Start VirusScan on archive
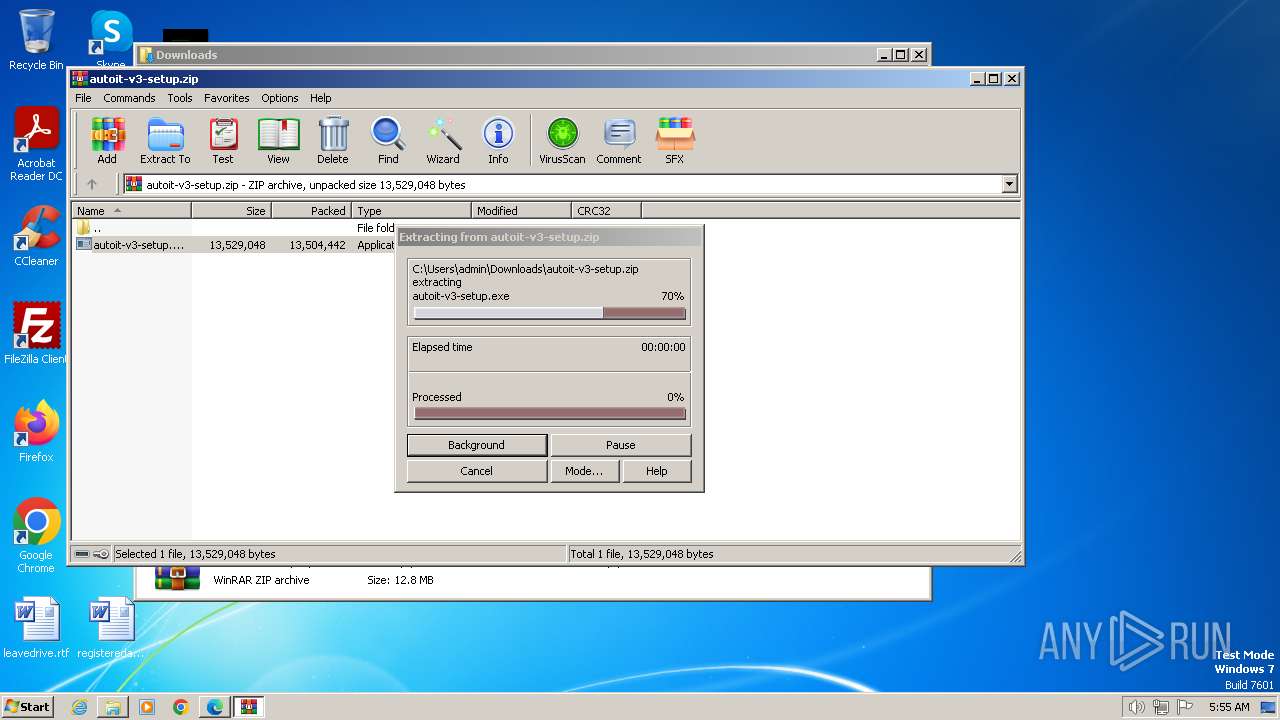The image size is (1280, 720). point(562,140)
